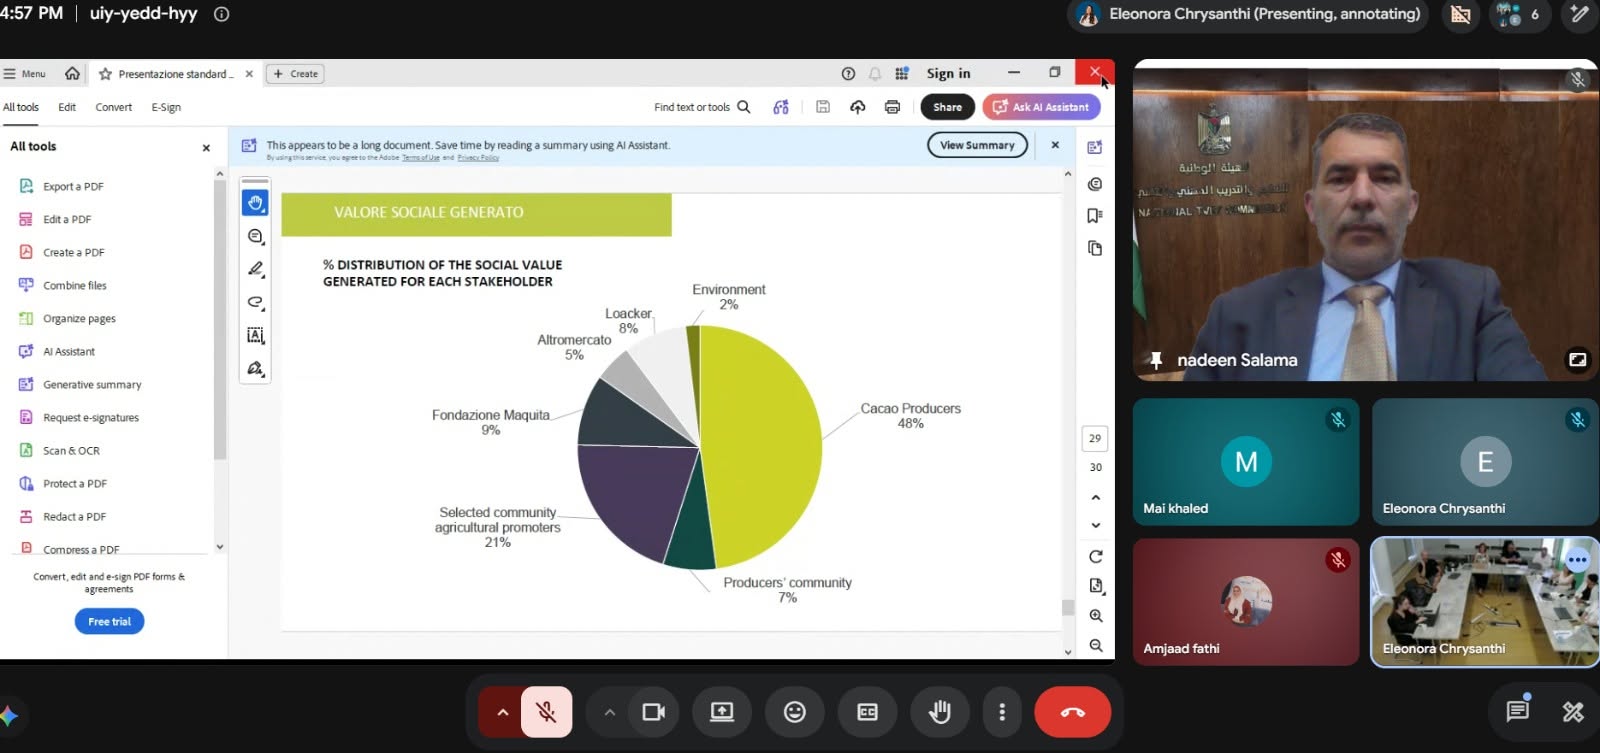Image resolution: width=1600 pixels, height=753 pixels.
Task: Open the Acrobat print icon
Action: point(892,107)
